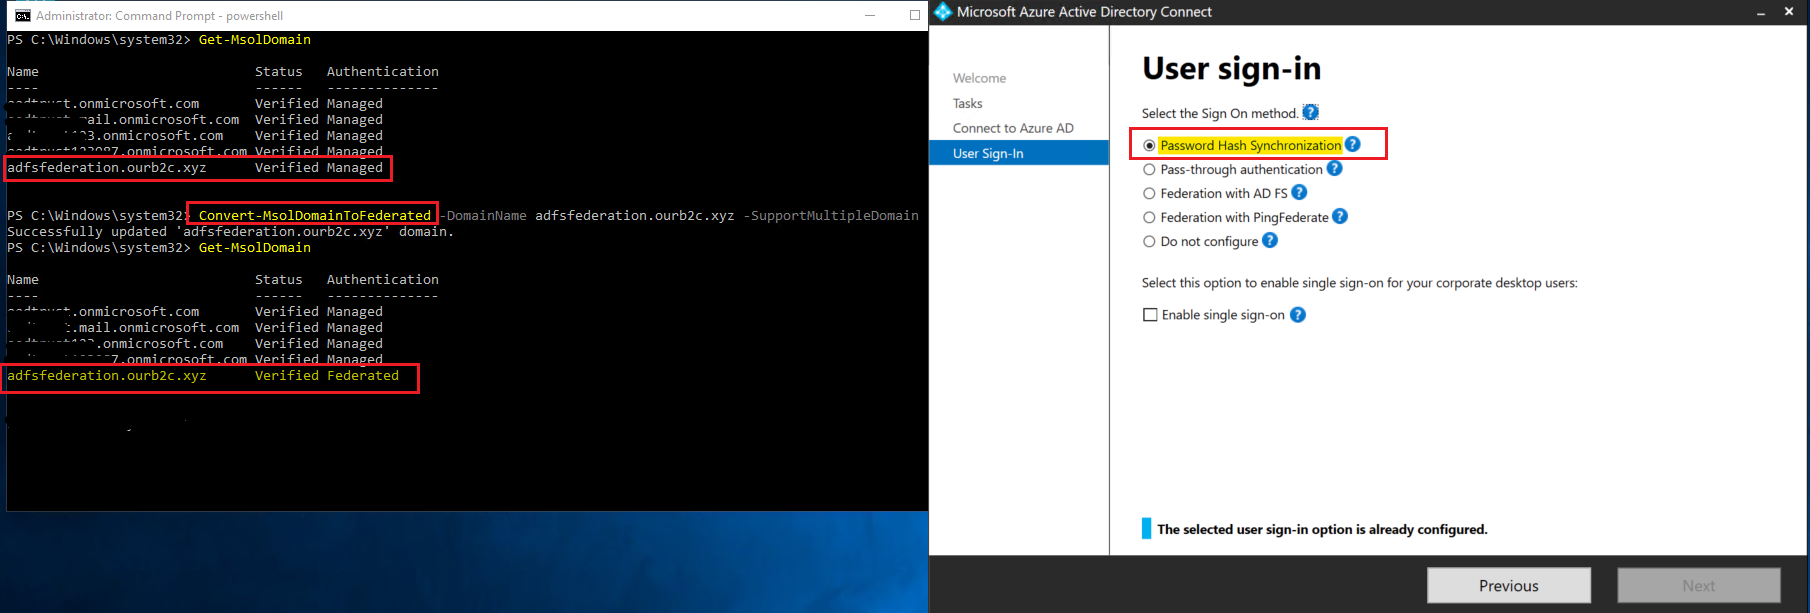Check Enable single sign-on checkbox
1810x613 pixels.
point(1150,314)
